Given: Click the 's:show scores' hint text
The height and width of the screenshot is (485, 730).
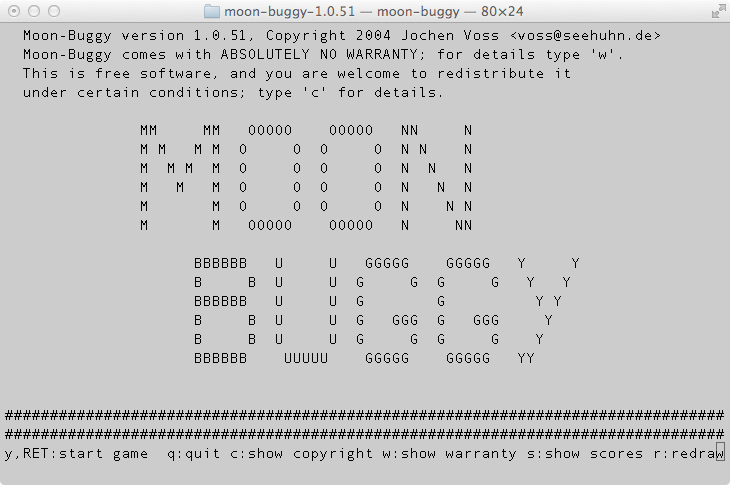Looking at the screenshot, I should [585, 453].
